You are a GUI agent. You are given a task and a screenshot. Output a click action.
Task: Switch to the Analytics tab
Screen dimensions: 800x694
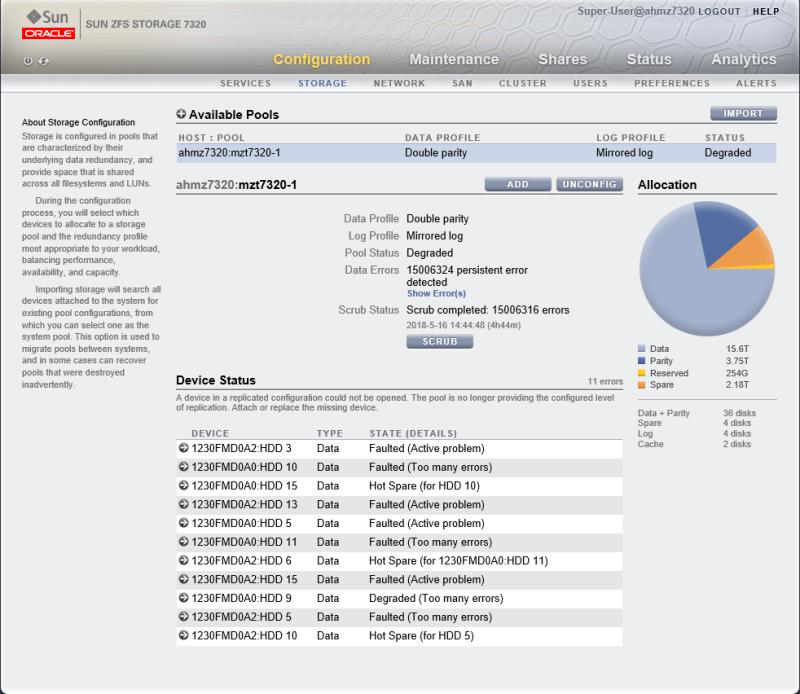743,60
